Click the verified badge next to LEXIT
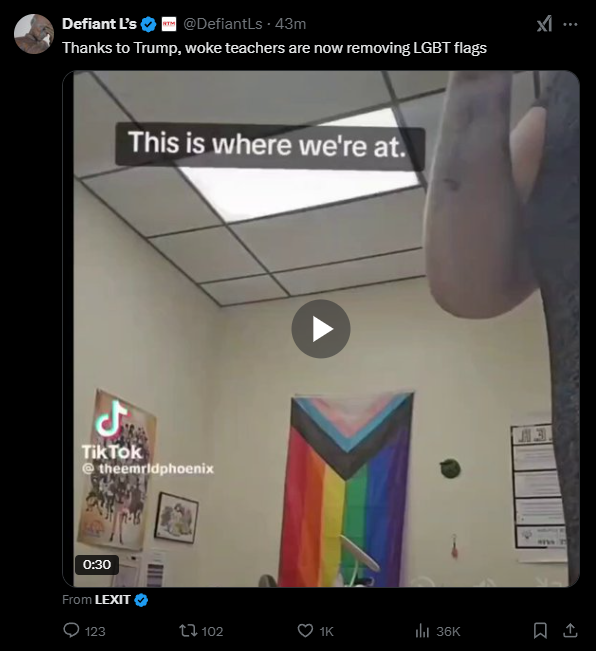Image resolution: width=596 pixels, height=651 pixels. [x=141, y=600]
